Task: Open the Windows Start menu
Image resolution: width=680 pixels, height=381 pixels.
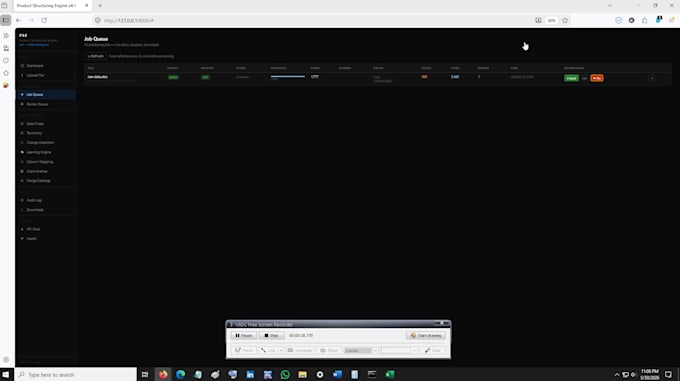Action: click(6, 374)
